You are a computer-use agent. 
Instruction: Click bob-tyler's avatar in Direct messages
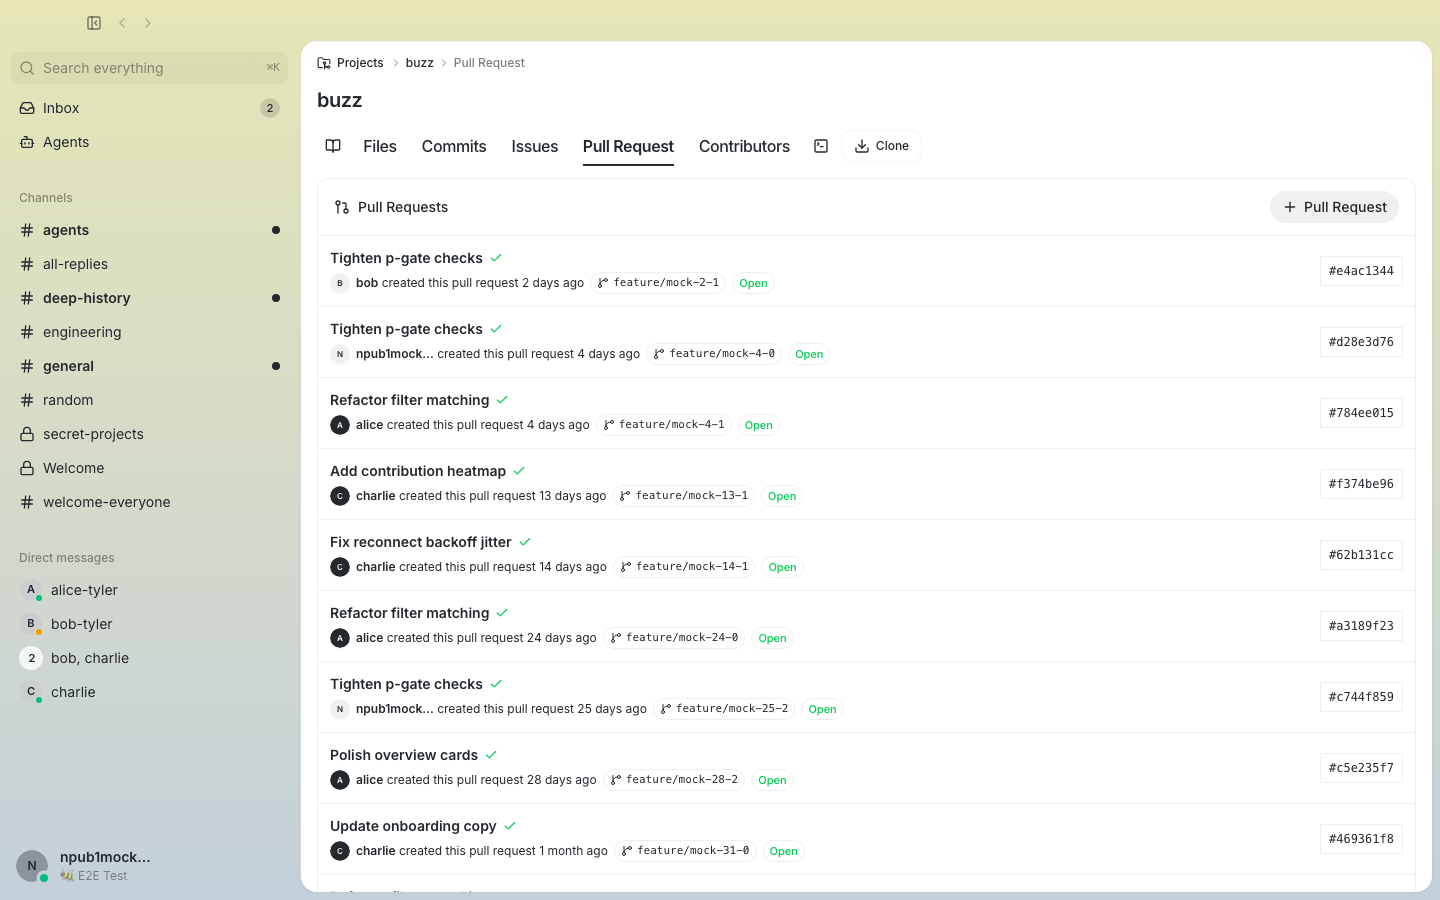(x=31, y=624)
